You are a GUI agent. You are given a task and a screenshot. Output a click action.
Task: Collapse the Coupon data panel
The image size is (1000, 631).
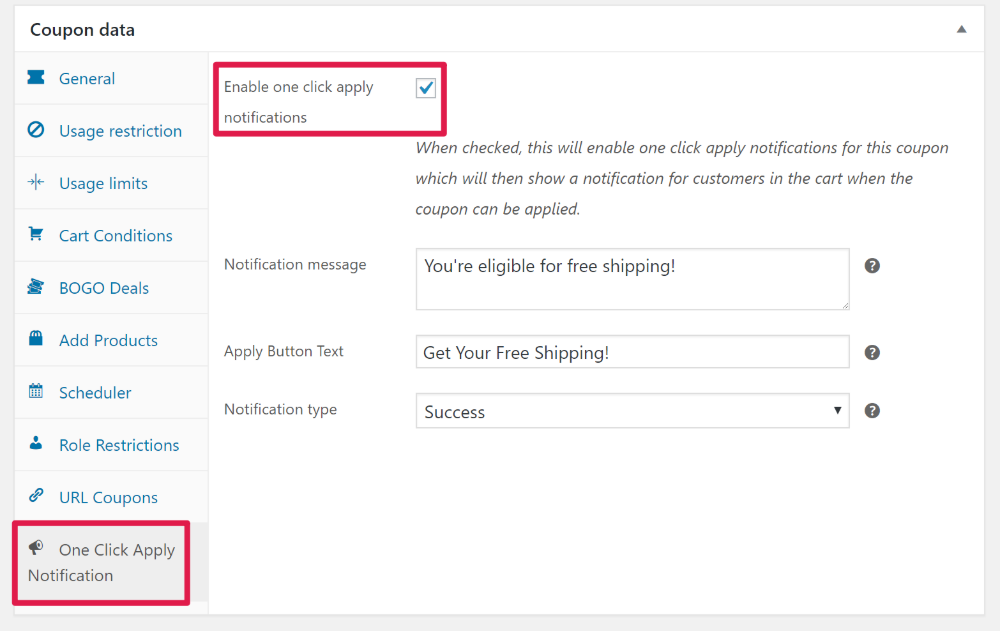(961, 29)
